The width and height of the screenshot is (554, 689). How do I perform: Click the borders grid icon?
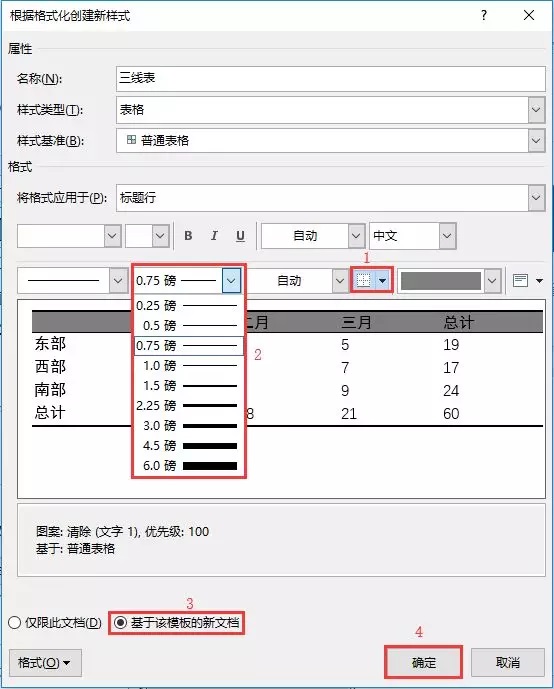click(363, 280)
